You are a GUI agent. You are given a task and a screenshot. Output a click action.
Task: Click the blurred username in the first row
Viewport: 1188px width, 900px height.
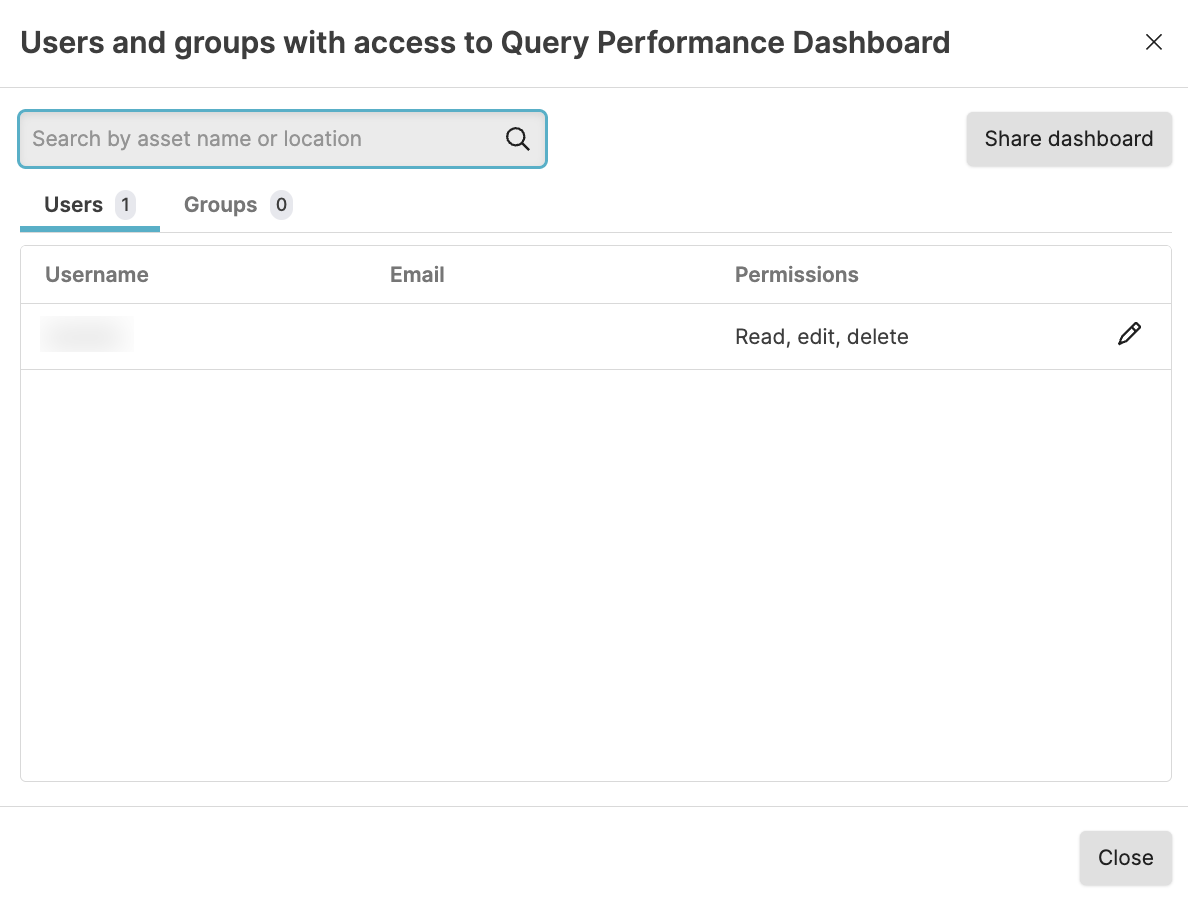tap(87, 335)
